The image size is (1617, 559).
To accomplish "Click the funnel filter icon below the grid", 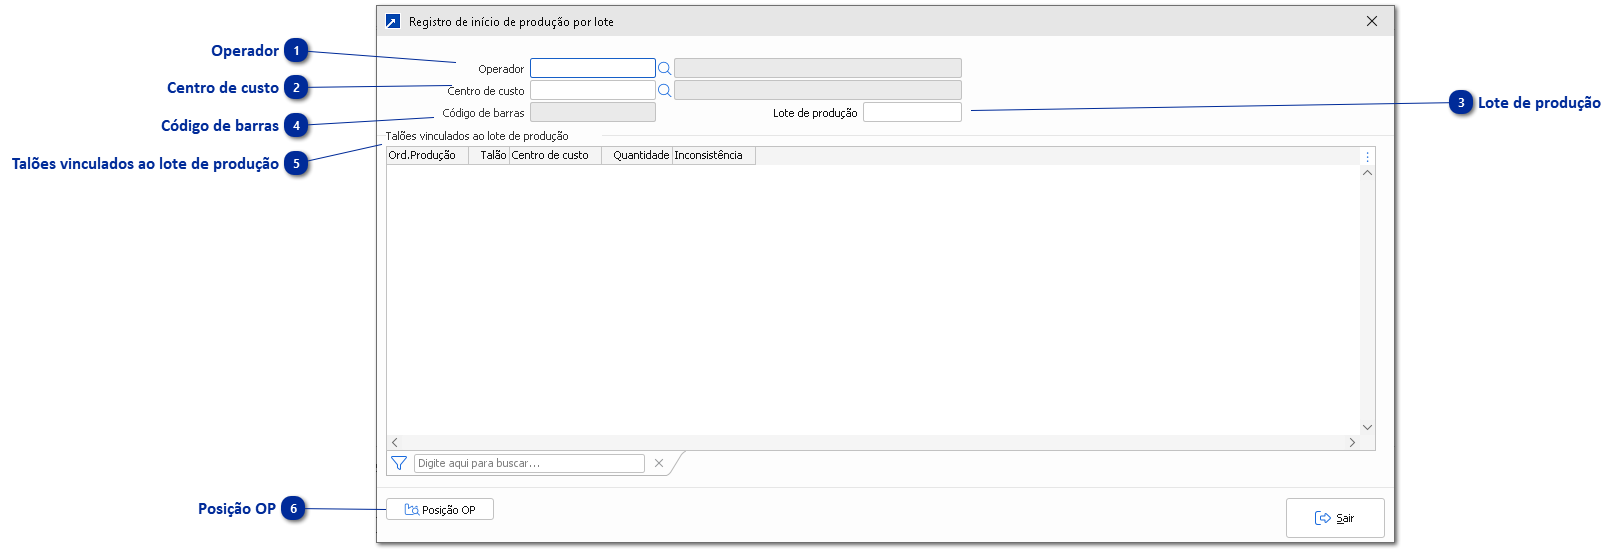I will pos(399,463).
